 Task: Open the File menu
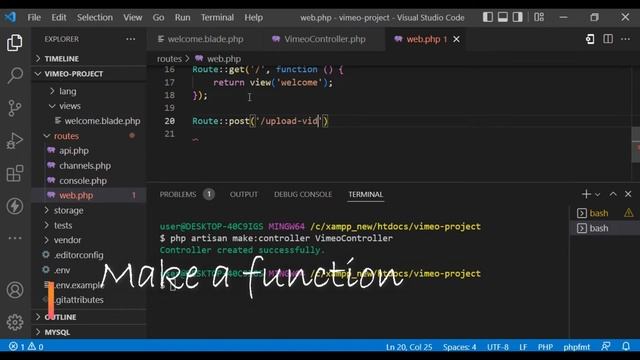(x=34, y=18)
